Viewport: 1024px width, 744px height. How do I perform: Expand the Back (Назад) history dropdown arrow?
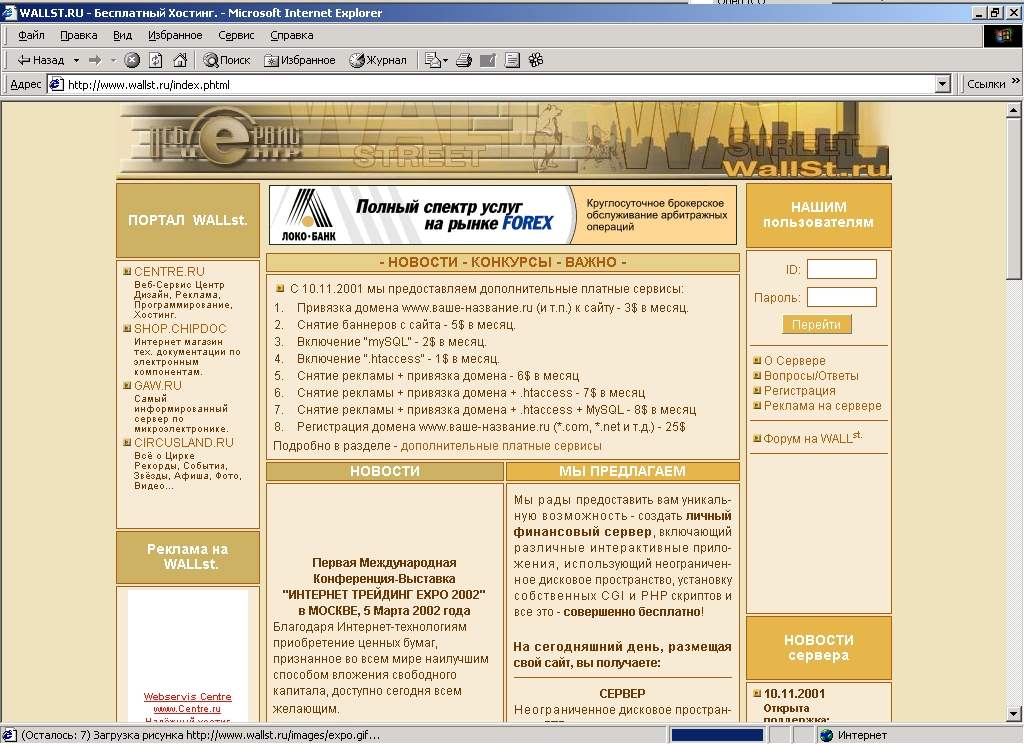76,60
